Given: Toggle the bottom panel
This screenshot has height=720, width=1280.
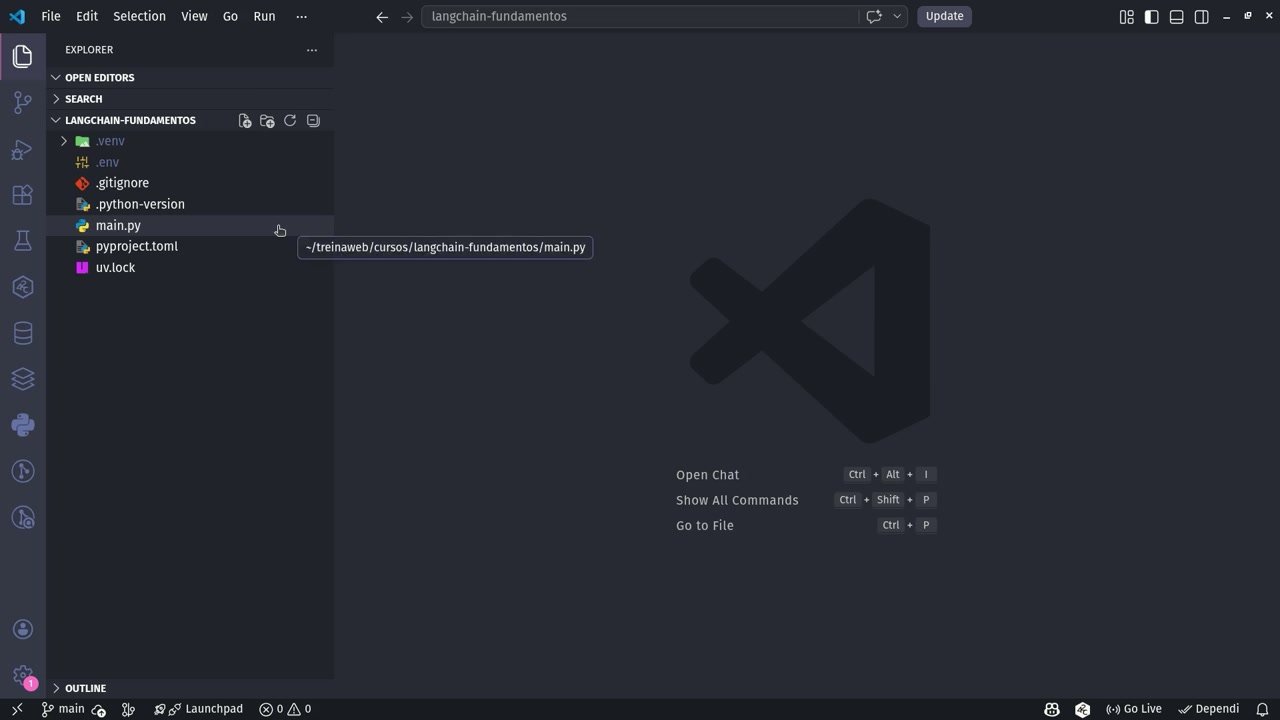Looking at the screenshot, I should tap(1177, 16).
